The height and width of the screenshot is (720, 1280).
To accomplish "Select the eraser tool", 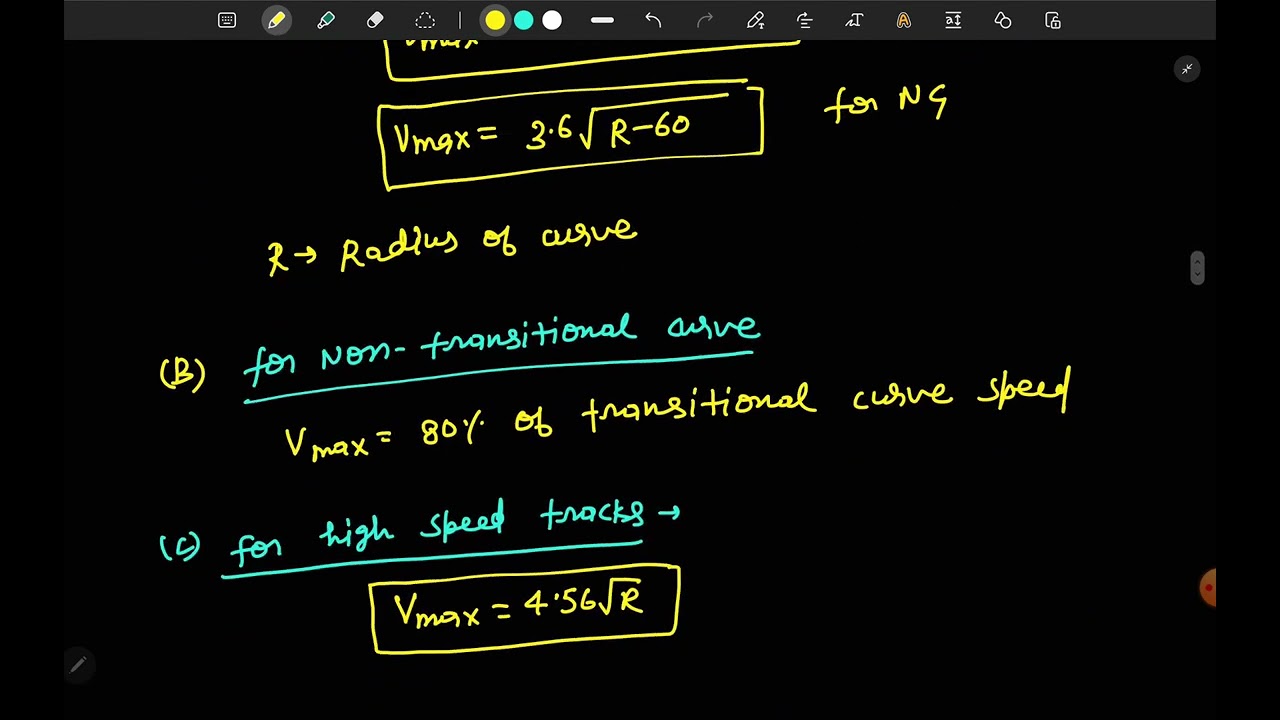I will 375,20.
